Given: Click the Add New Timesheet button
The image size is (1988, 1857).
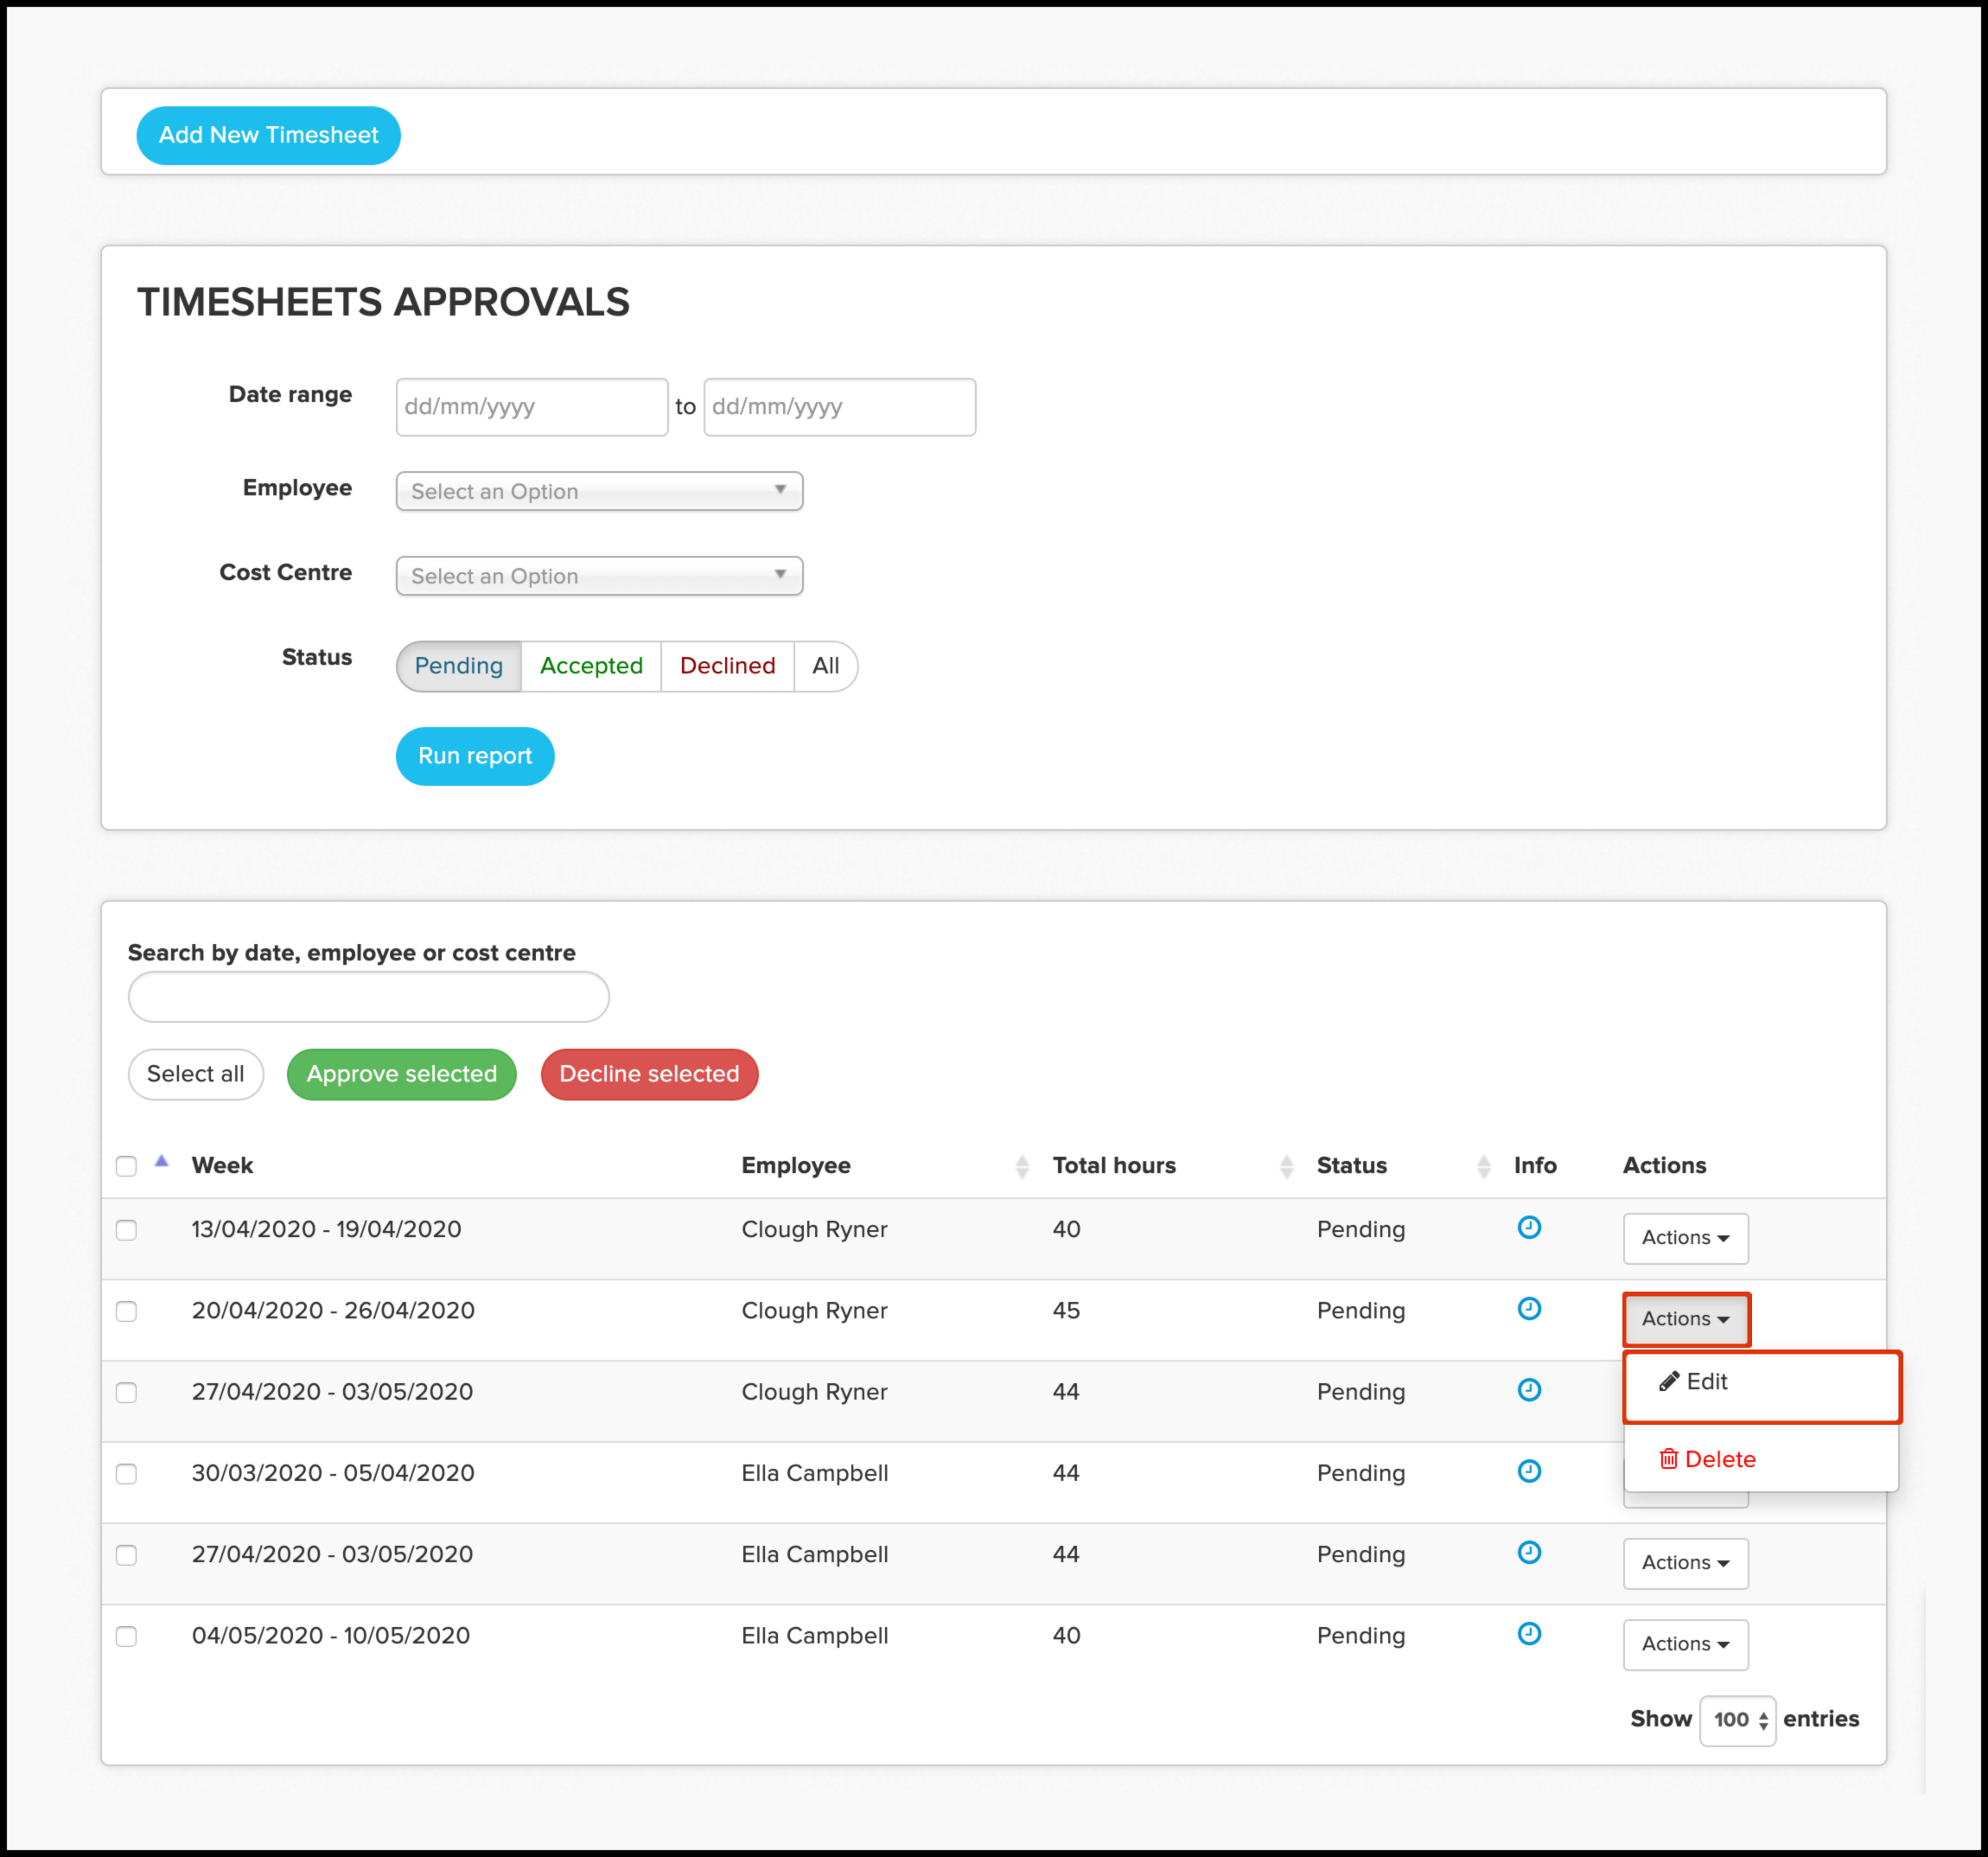Looking at the screenshot, I should click(x=268, y=135).
